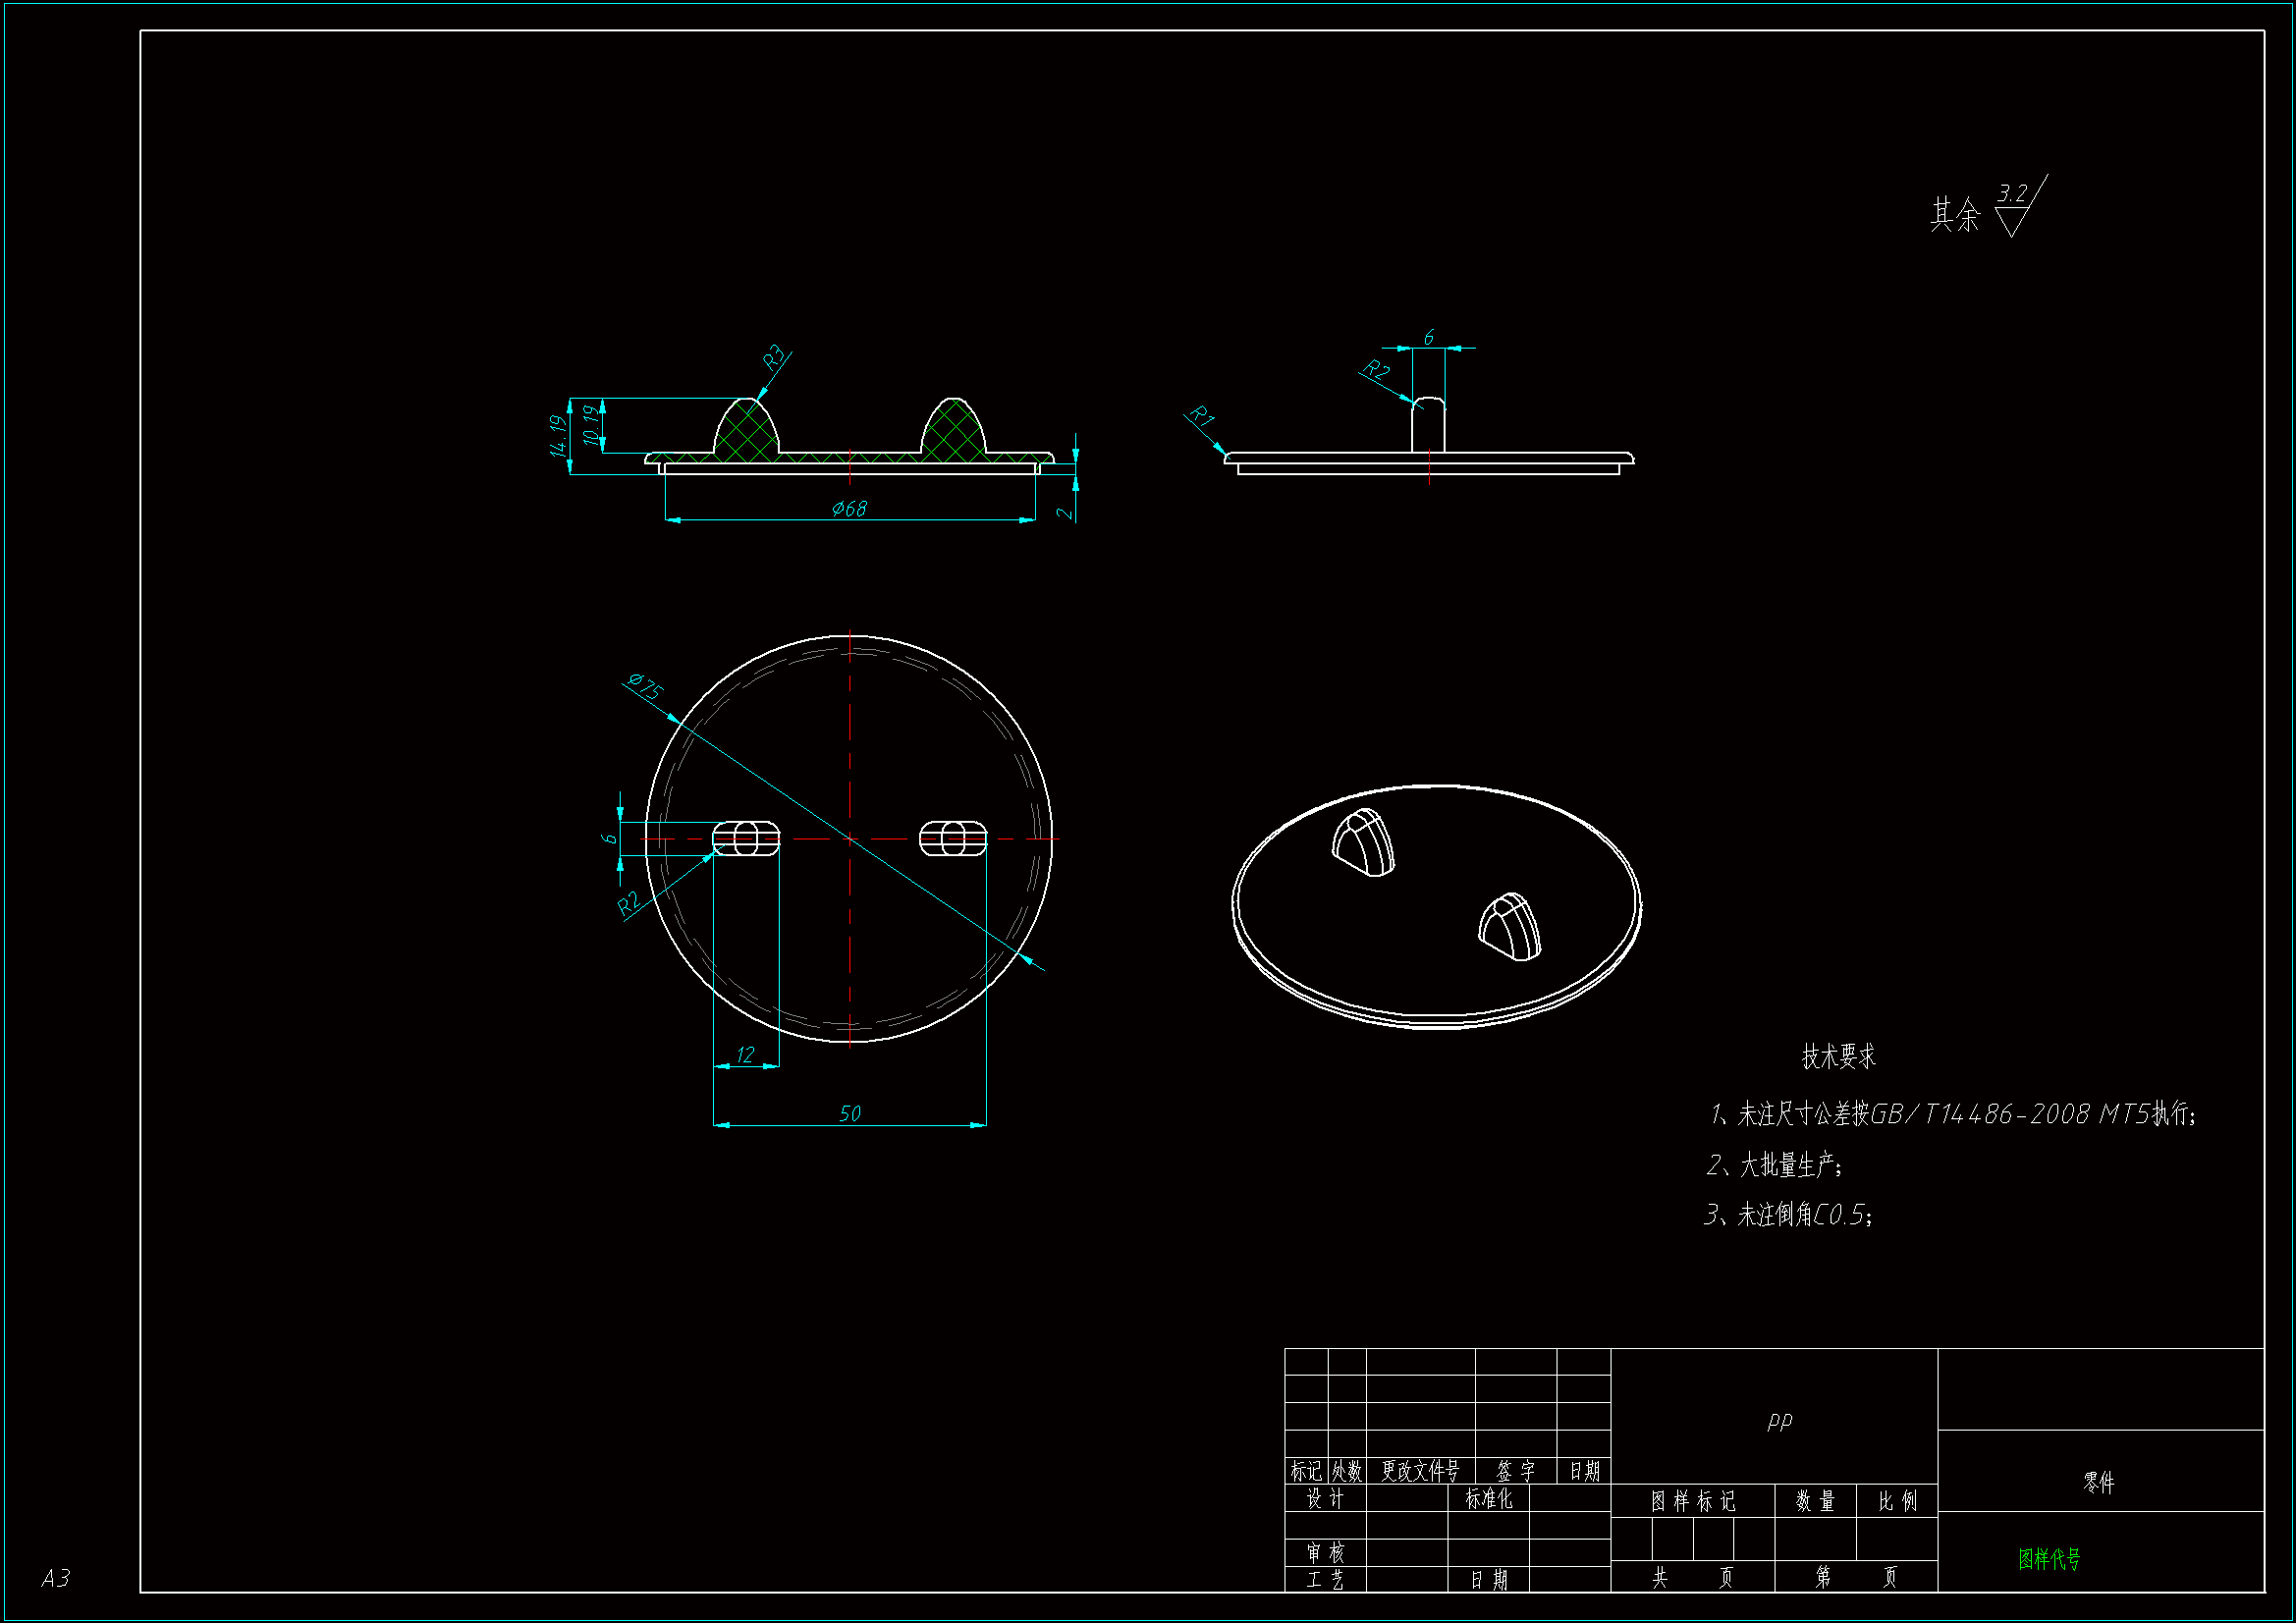Click the 其余 text near roughness symbol
The width and height of the screenshot is (2296, 1623).
point(1954,215)
